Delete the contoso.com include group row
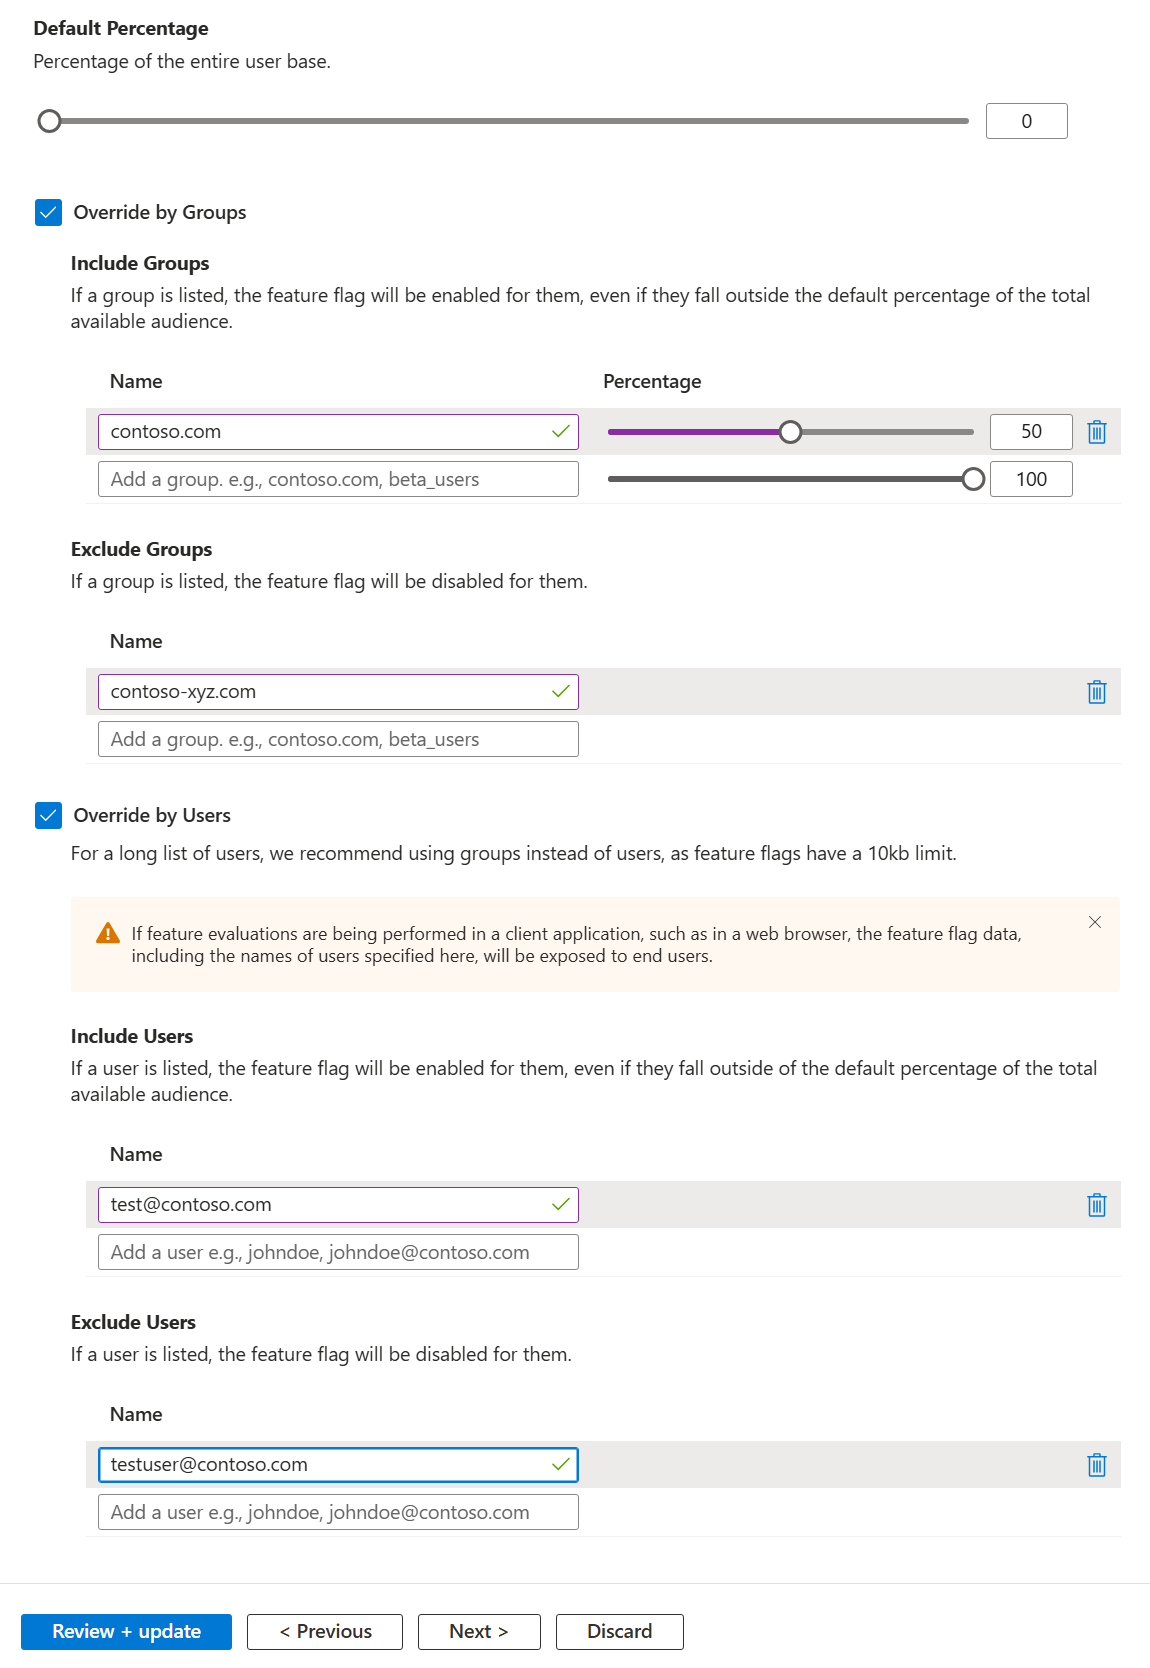Screen dimensions: 1150x1668 pos(1097,432)
